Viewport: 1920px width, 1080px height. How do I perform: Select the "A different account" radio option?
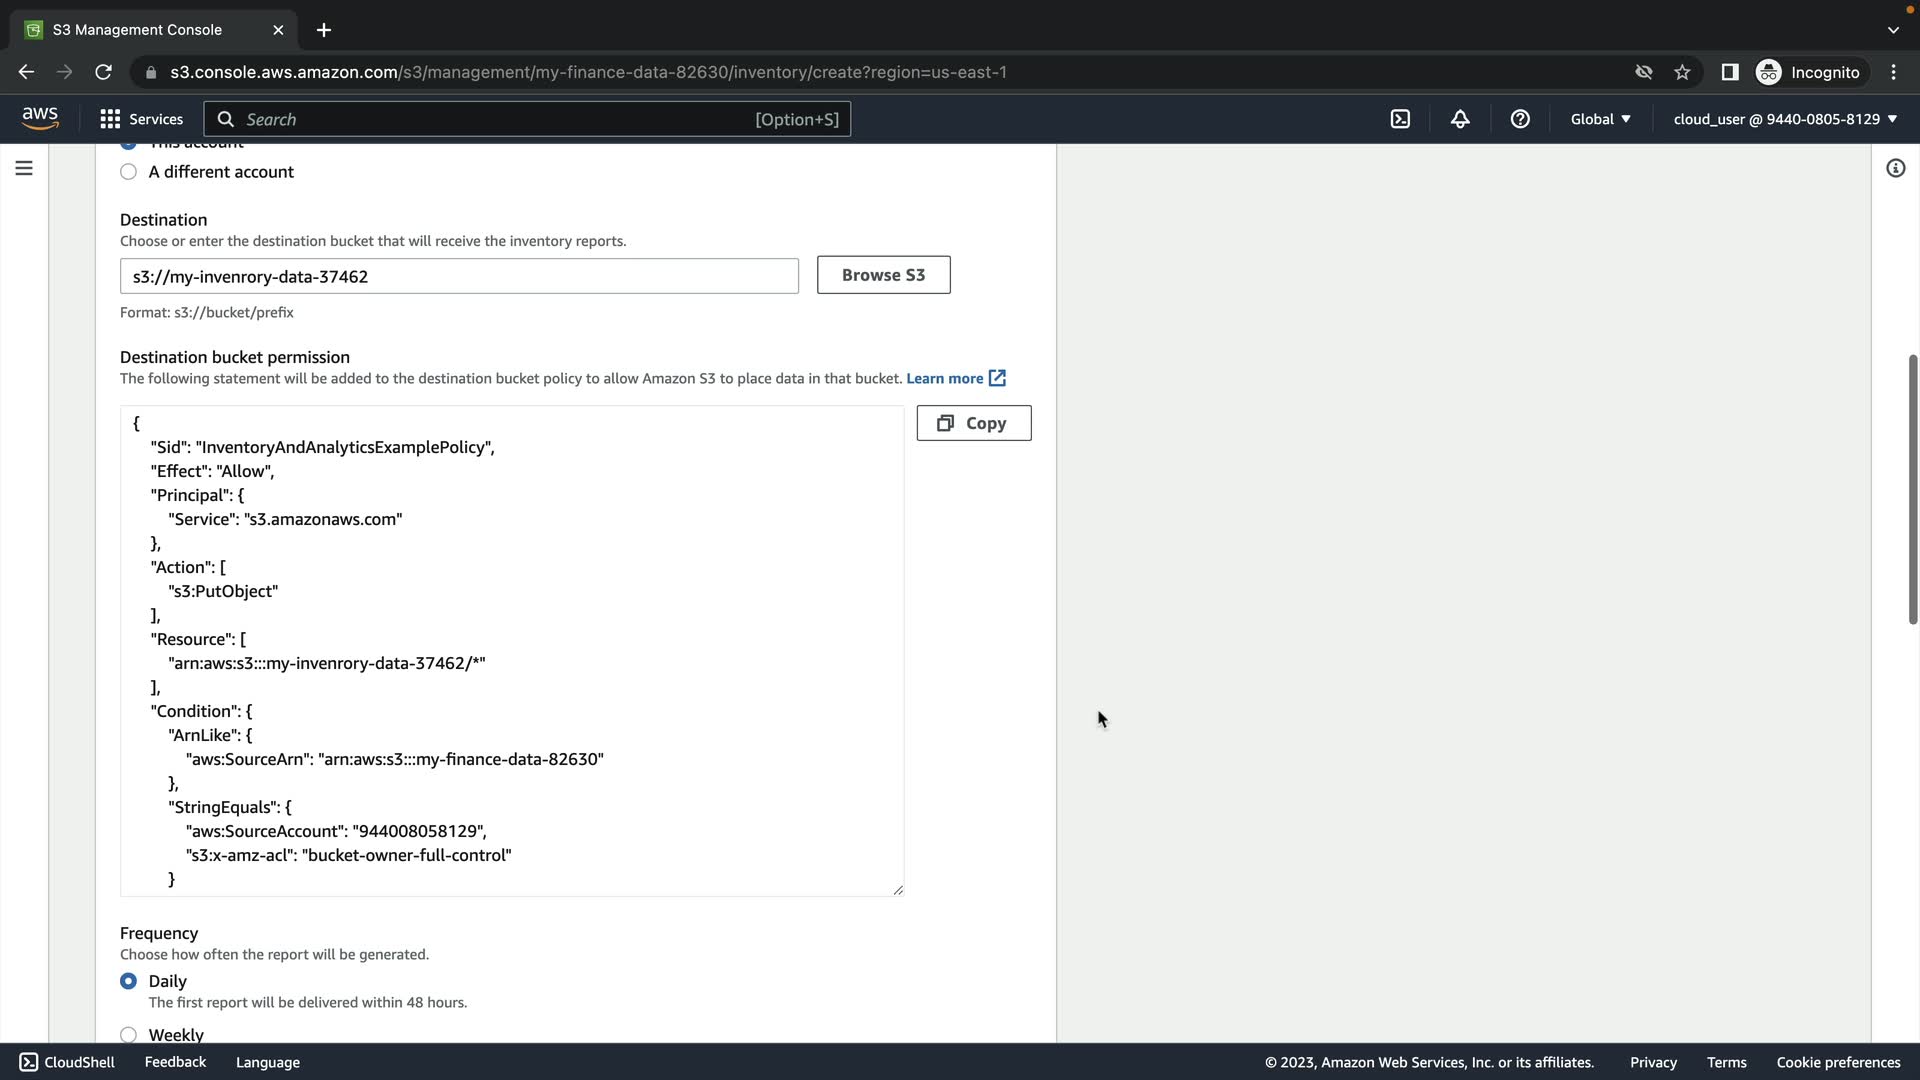pos(129,172)
